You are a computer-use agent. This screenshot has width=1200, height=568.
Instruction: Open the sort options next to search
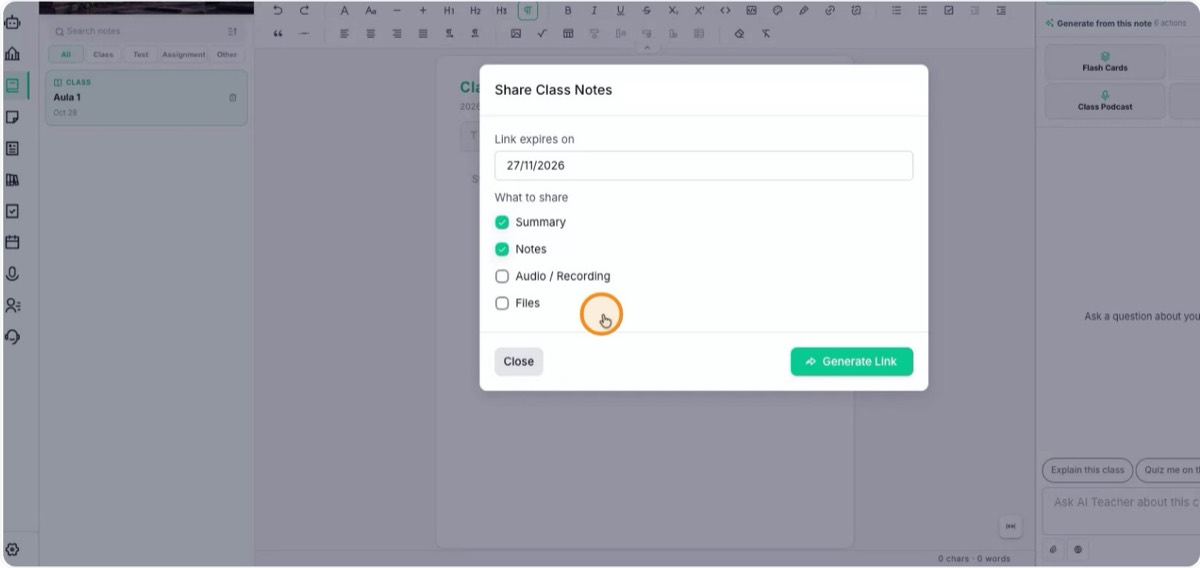(233, 31)
